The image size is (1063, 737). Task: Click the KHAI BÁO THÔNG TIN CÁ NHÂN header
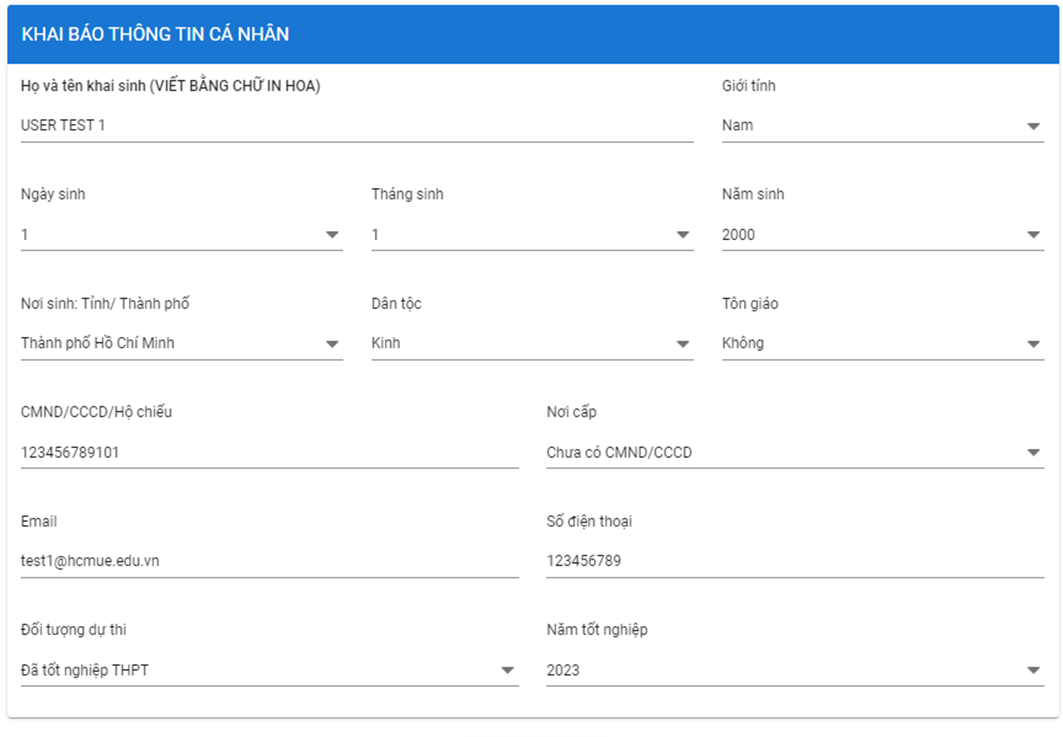point(155,34)
